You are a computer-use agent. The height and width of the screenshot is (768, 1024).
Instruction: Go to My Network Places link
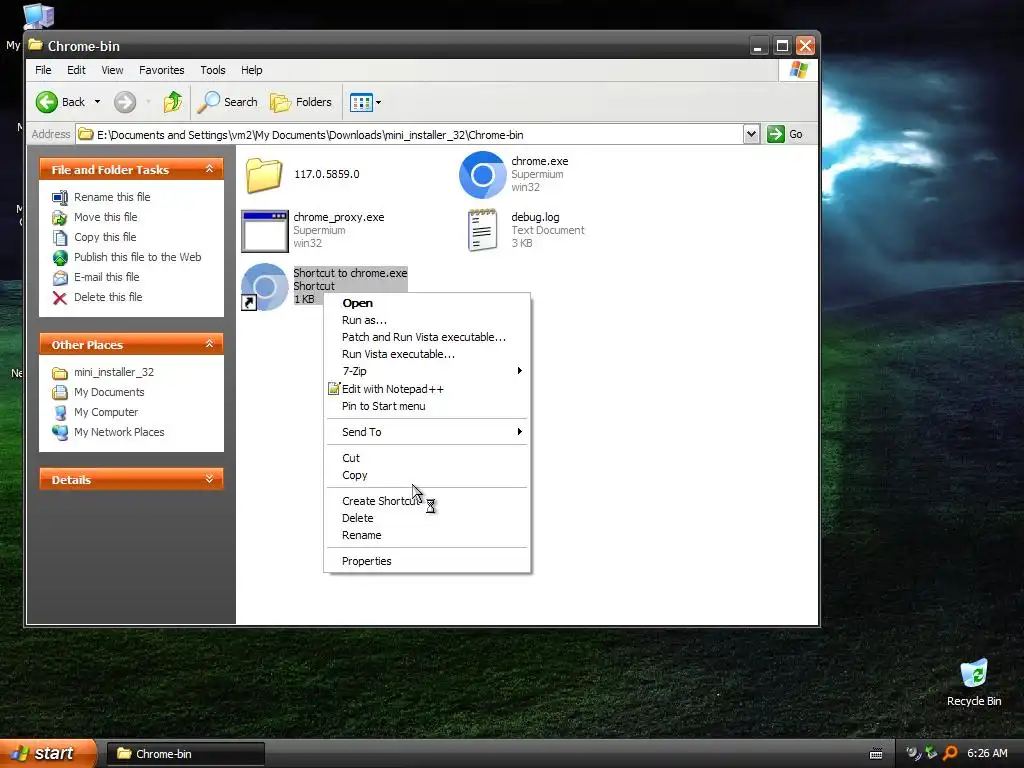[119, 432]
